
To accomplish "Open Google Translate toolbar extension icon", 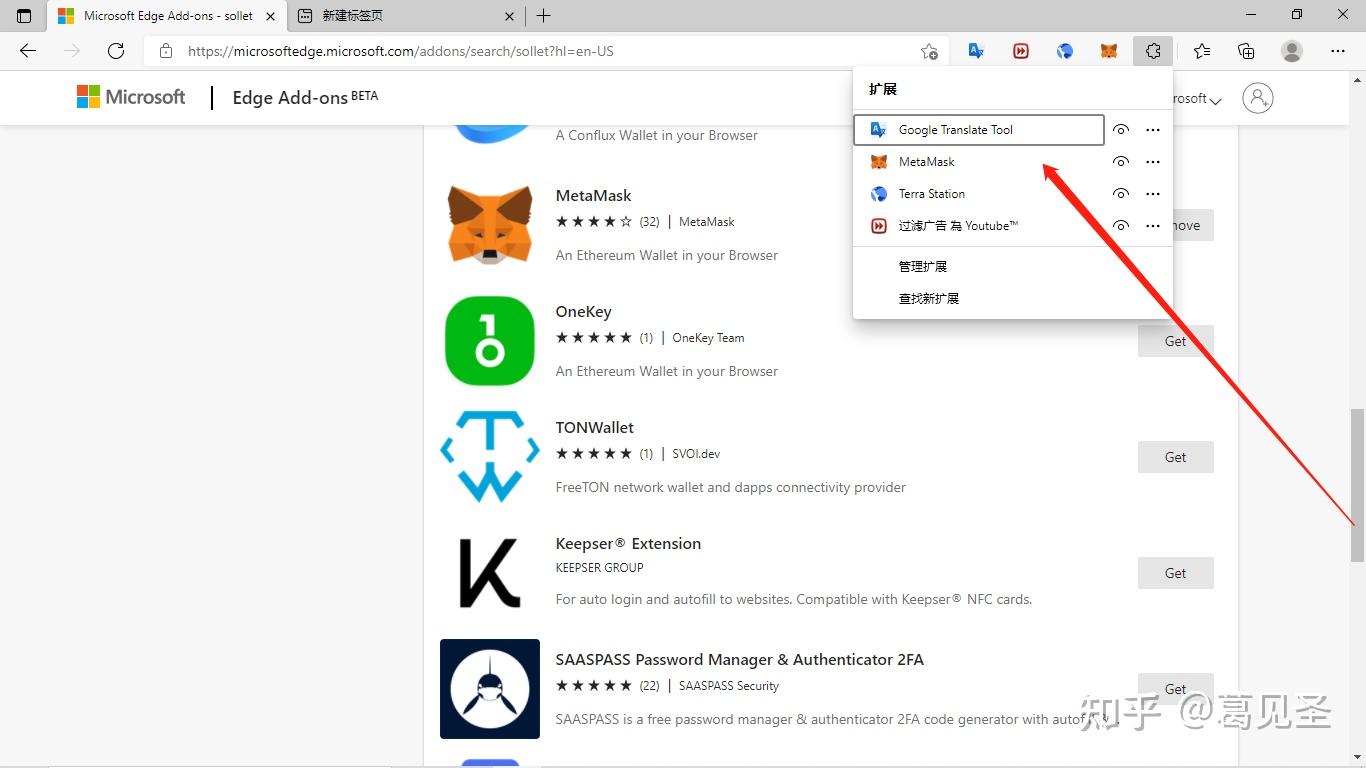I will click(x=976, y=51).
